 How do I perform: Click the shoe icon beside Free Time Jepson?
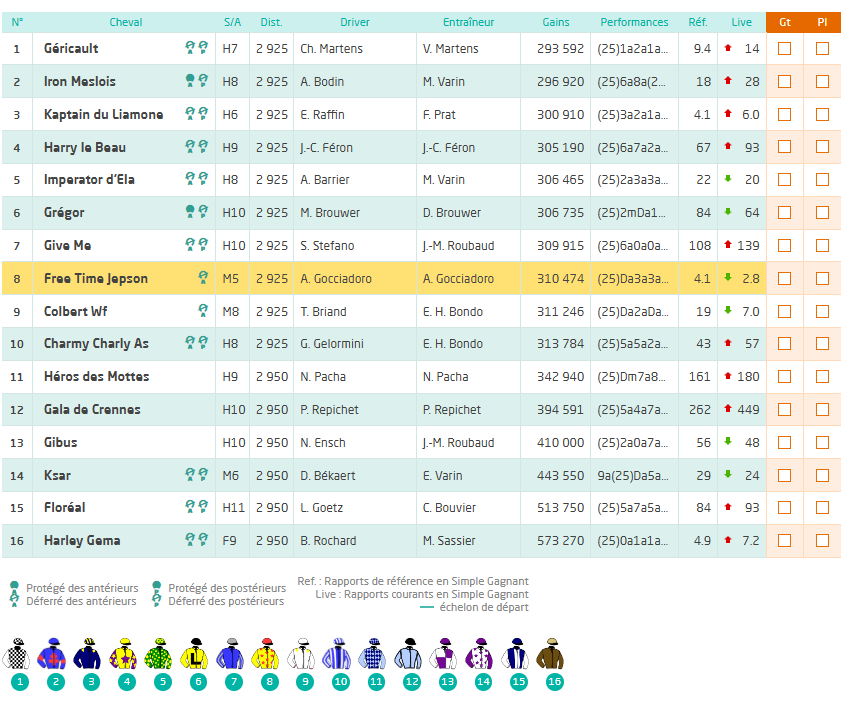tap(203, 278)
